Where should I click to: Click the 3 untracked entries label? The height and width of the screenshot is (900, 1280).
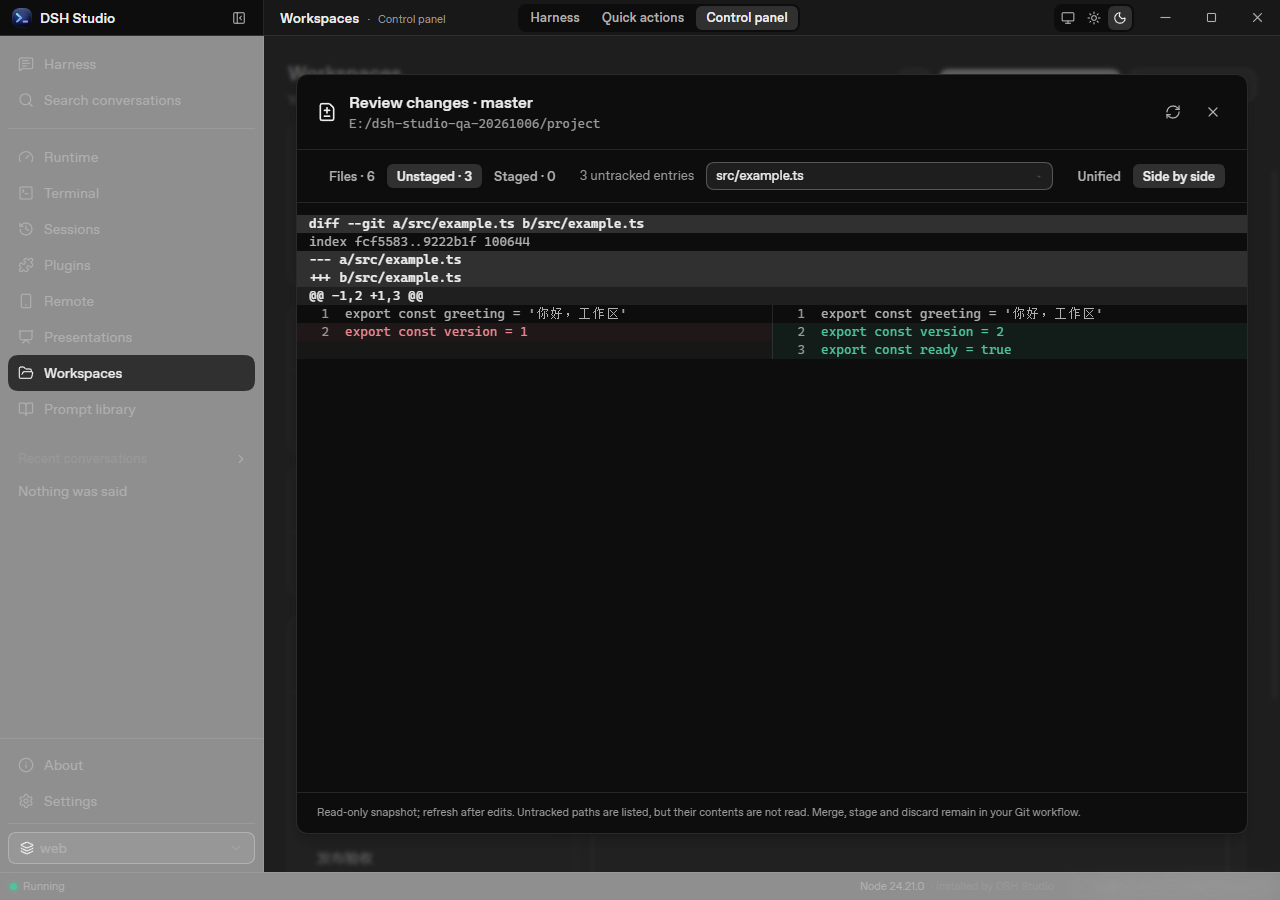pyautogui.click(x=637, y=176)
